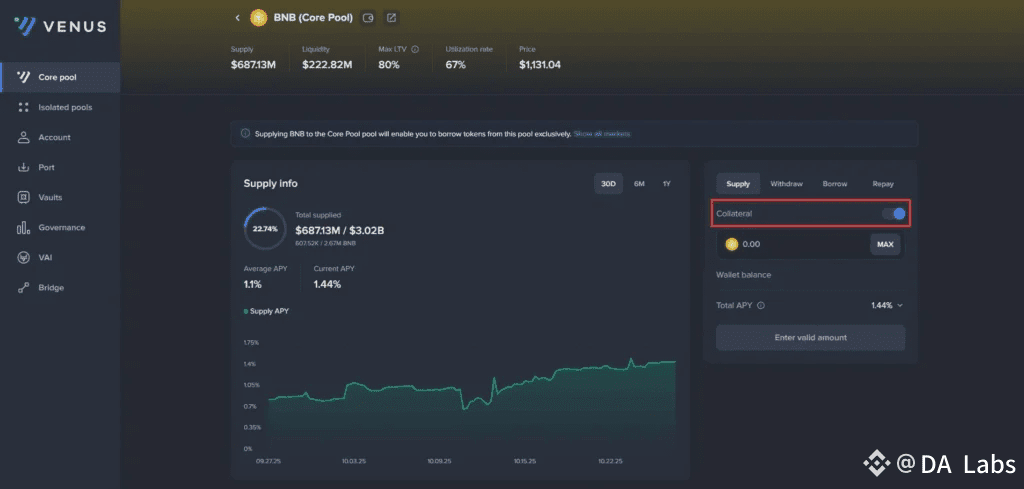Click the add-to-wallet icon next to BNB (Core Pool)
1024x489 pixels.
click(368, 18)
